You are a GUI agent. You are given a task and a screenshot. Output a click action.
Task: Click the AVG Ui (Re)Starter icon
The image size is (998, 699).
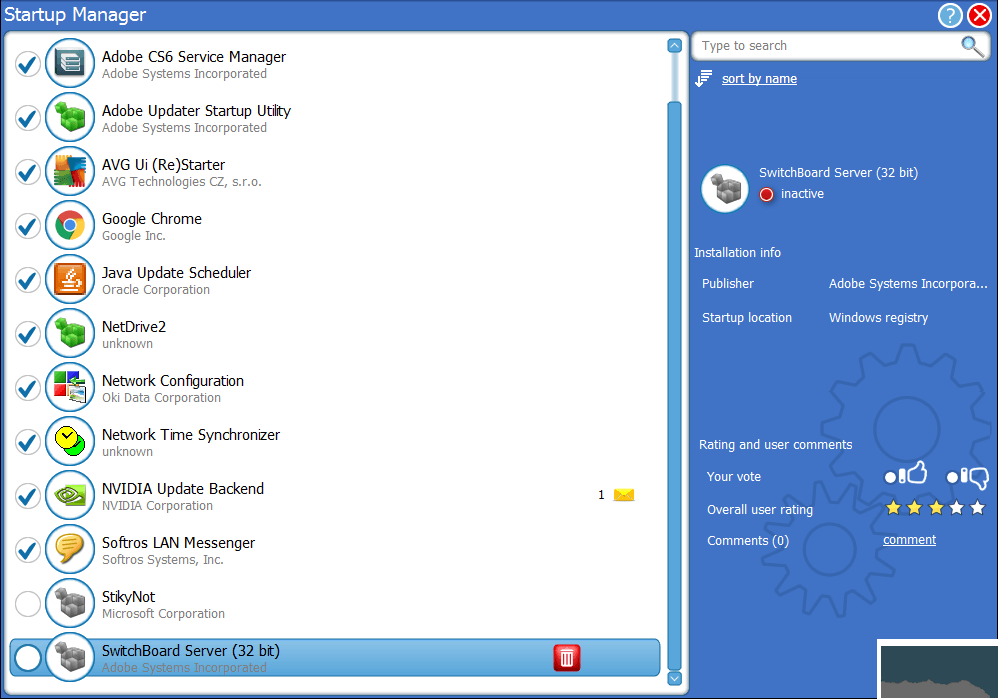click(x=69, y=171)
